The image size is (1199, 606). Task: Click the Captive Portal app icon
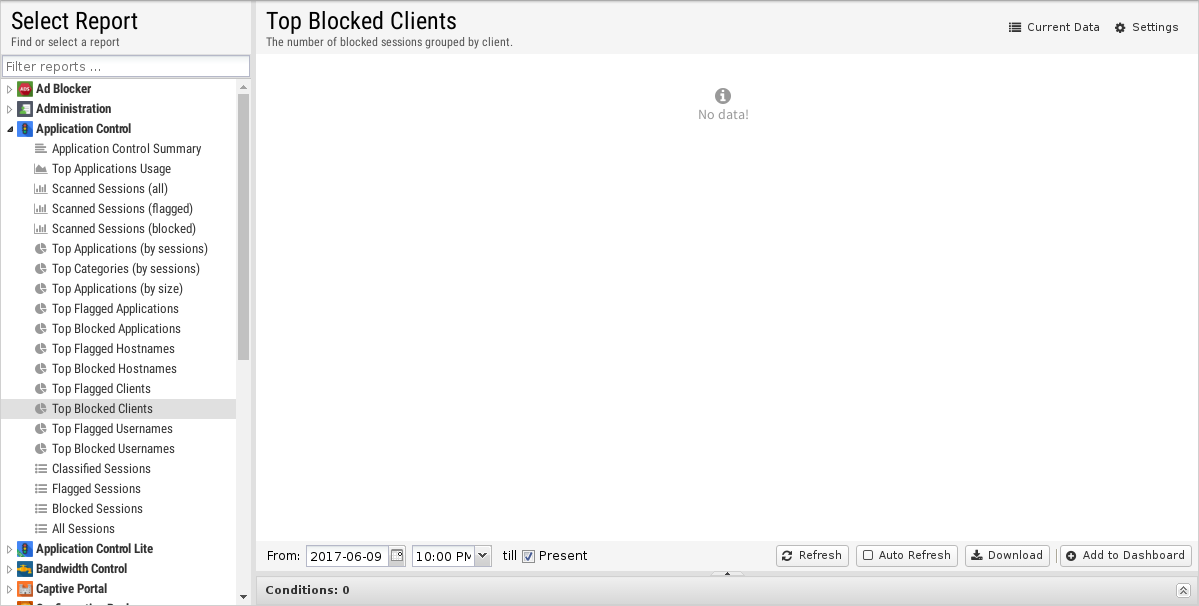click(25, 588)
